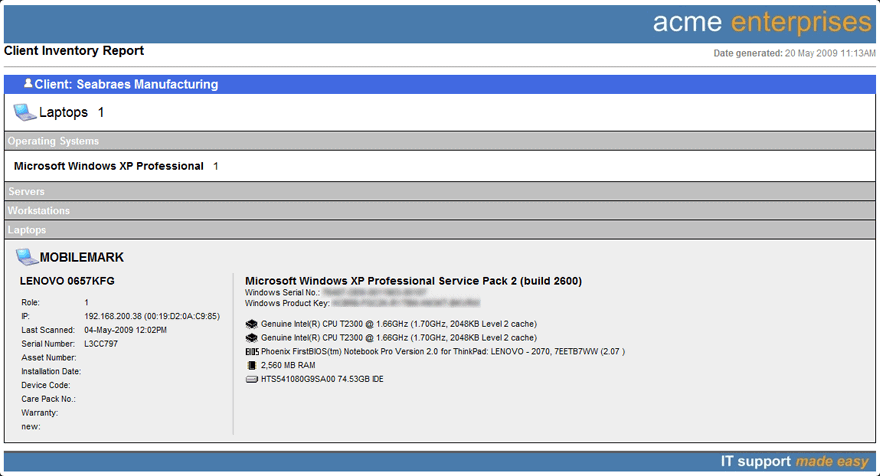Click the LENOVO 0657KFG model text
The image size is (880, 476).
[67, 281]
